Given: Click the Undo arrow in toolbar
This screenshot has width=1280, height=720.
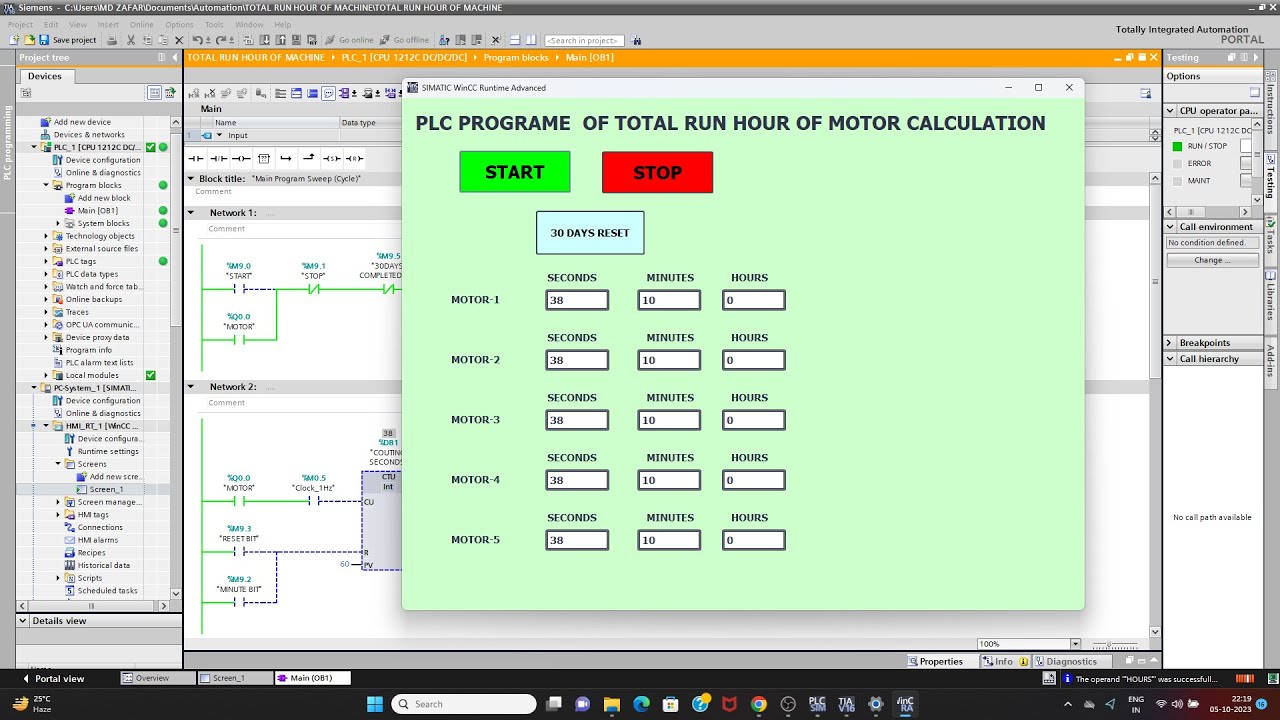Looking at the screenshot, I should (197, 40).
